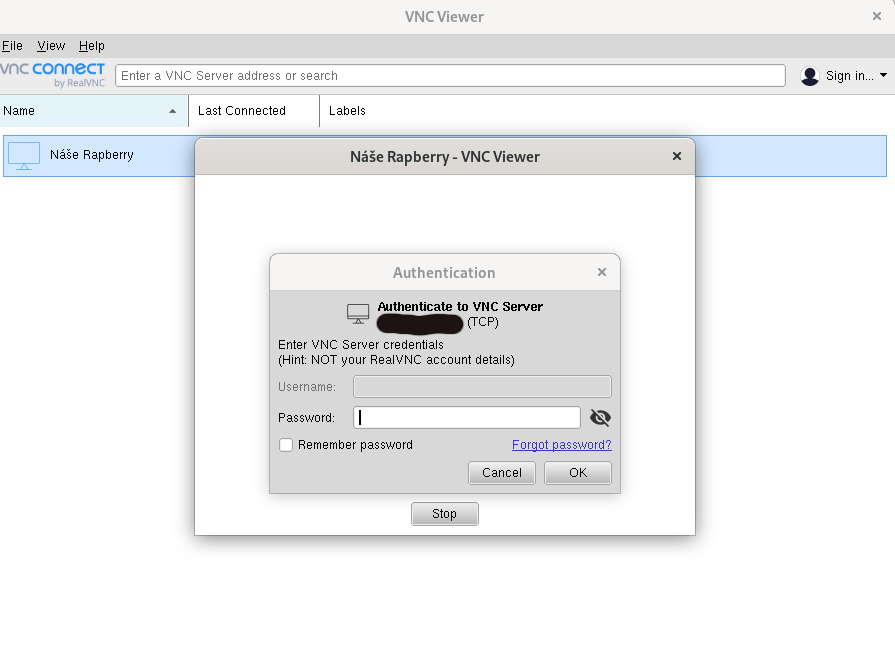895x671 pixels.
Task: Click the monitor icon in Authentication dialog
Action: coord(358,314)
